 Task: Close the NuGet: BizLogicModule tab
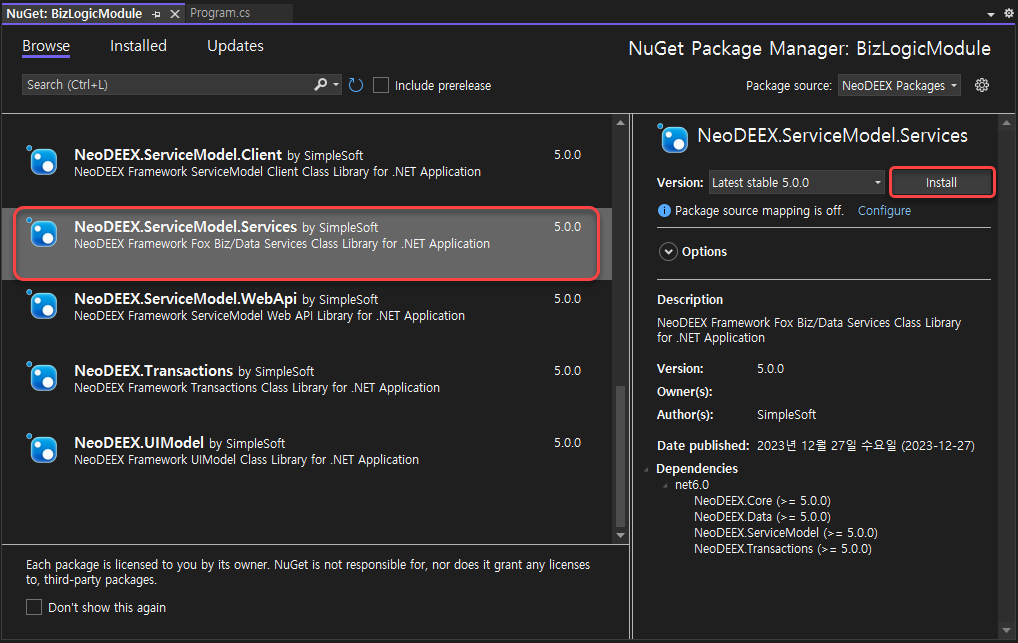pyautogui.click(x=175, y=14)
